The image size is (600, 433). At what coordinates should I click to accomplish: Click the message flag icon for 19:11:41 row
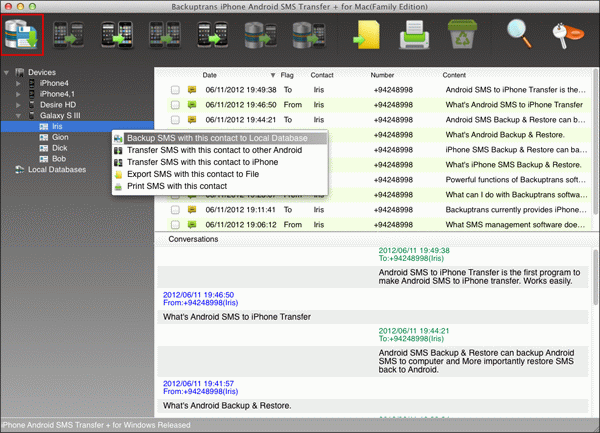pos(192,210)
